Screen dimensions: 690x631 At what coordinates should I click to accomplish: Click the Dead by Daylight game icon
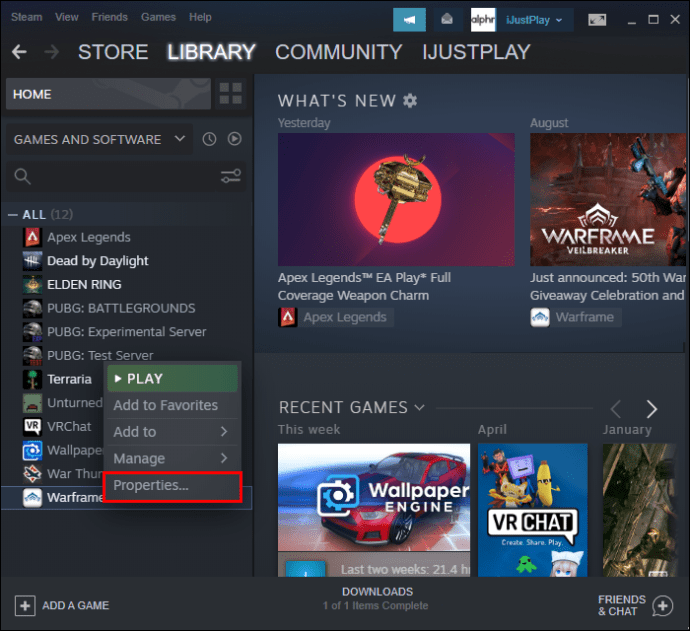click(32, 261)
